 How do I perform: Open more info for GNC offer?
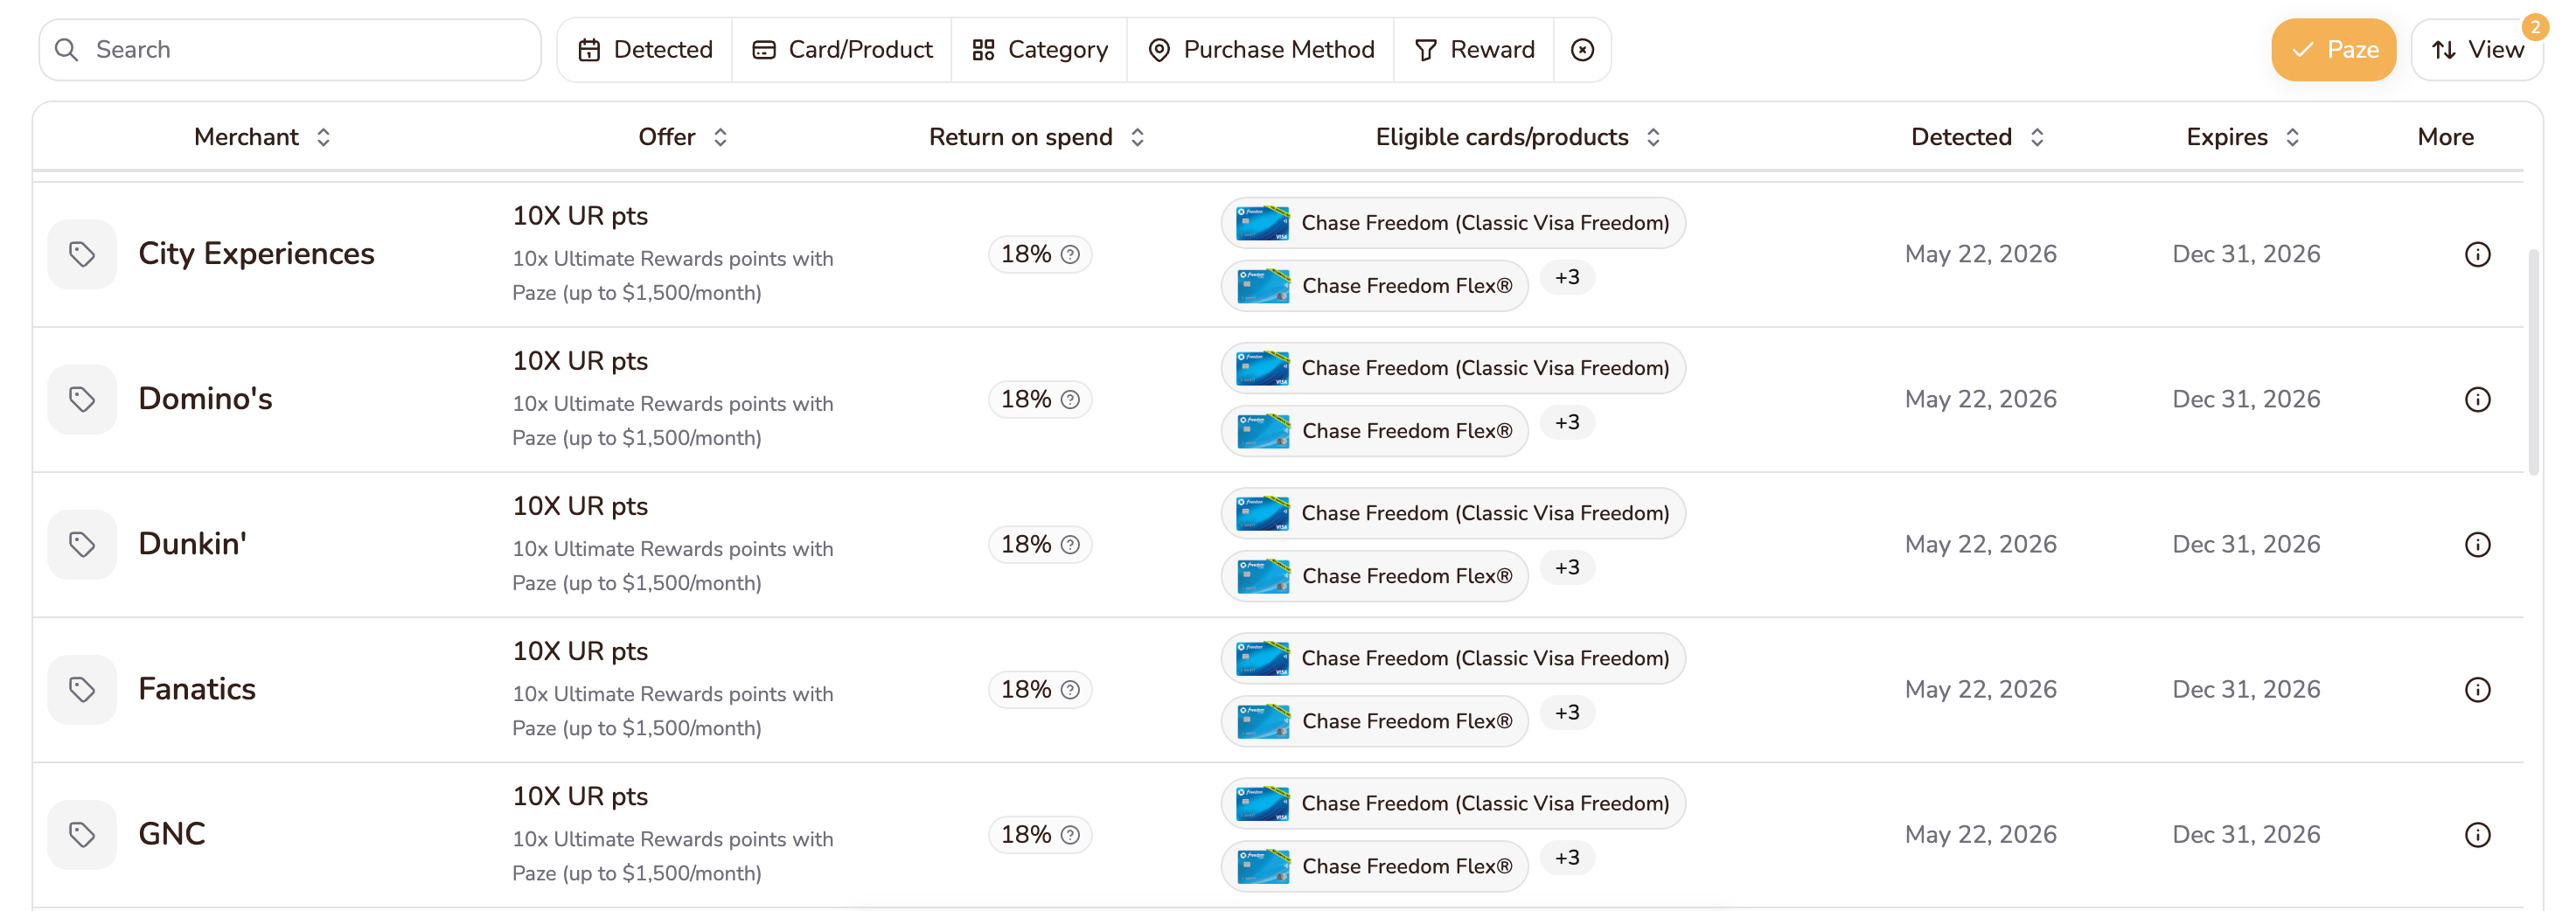point(2477,834)
